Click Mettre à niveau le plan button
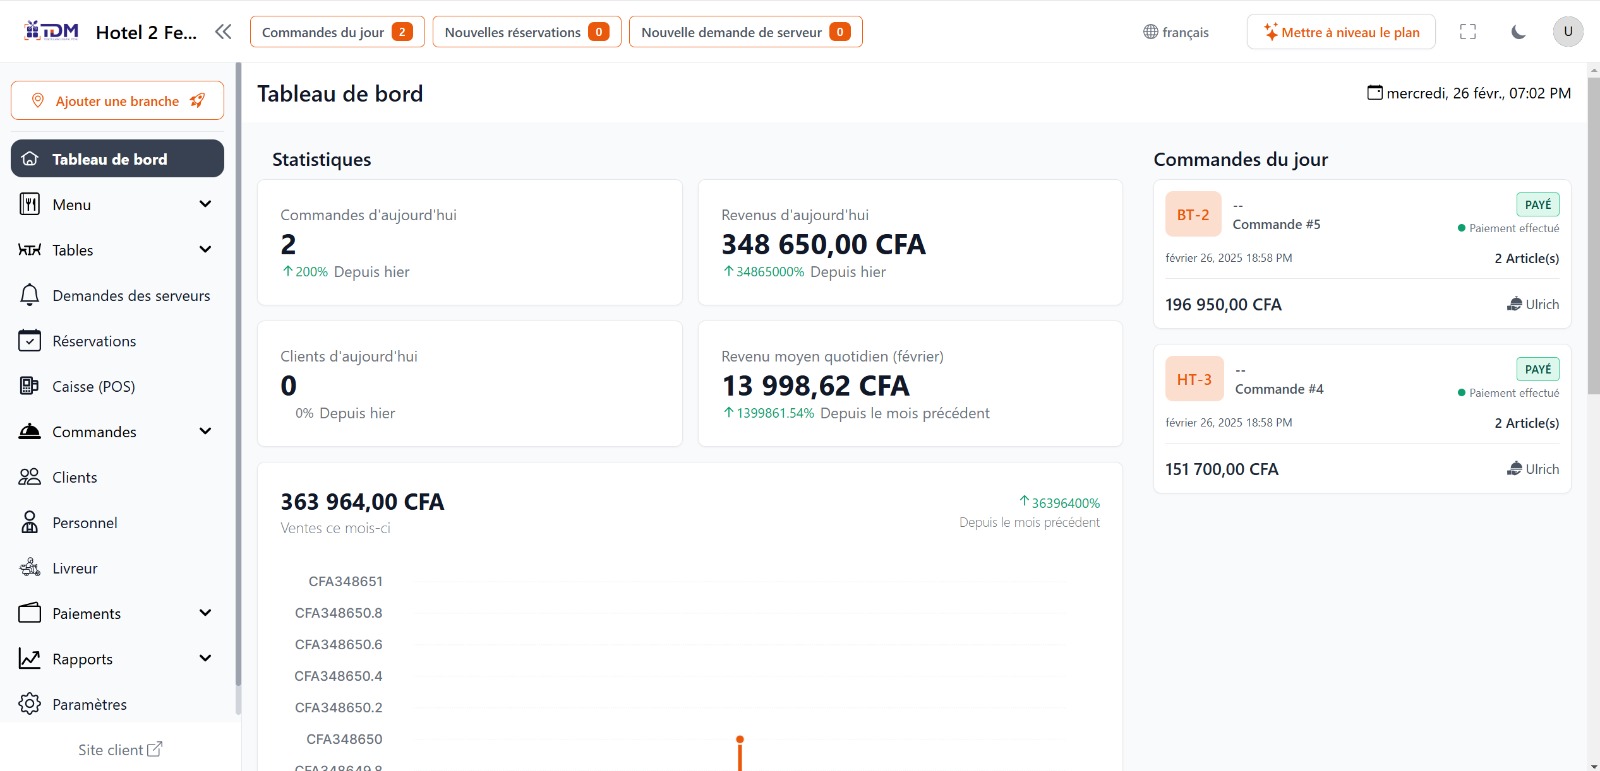The height and width of the screenshot is (771, 1600). tap(1340, 32)
